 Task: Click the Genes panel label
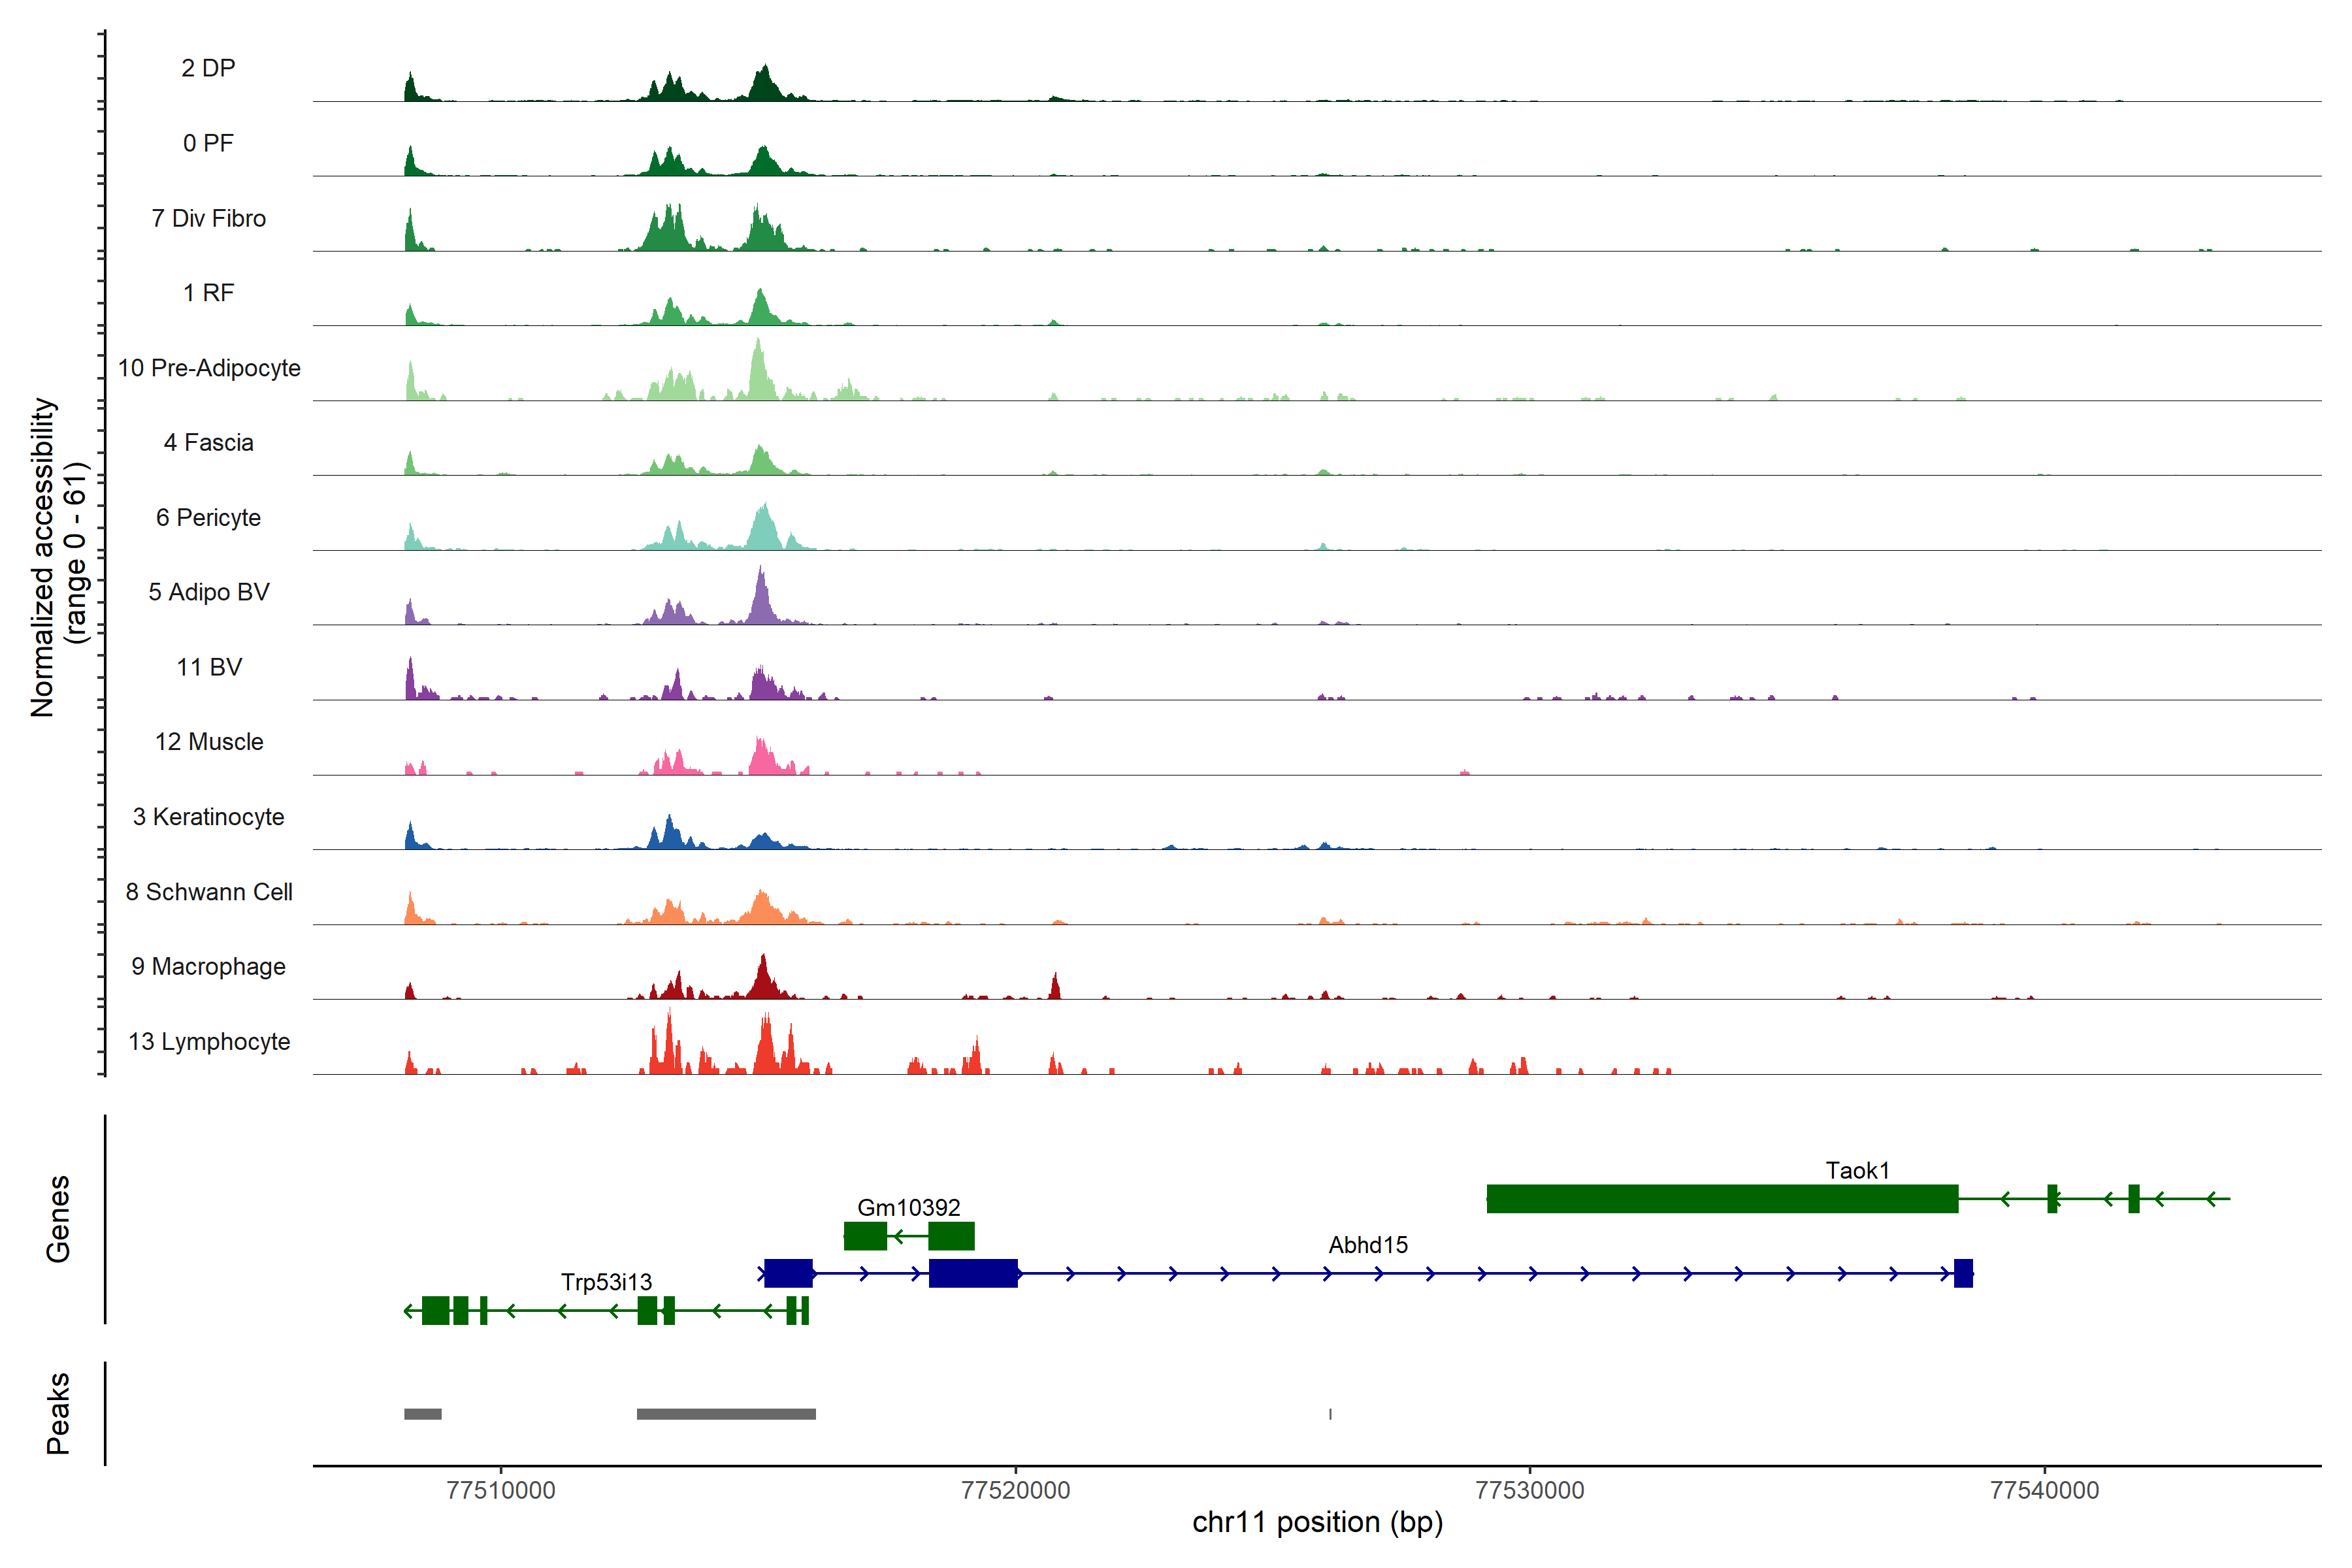58,1219
